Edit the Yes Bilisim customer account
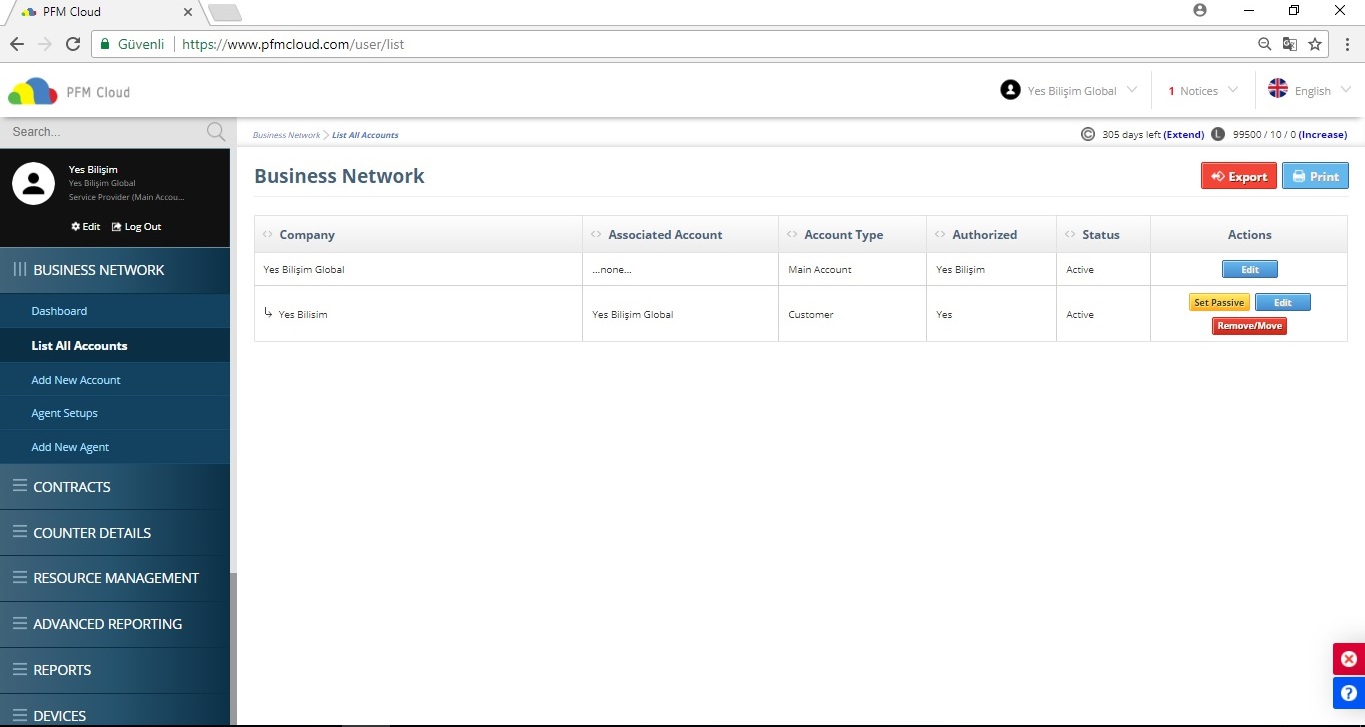This screenshot has height=727, width=1365. [x=1282, y=303]
